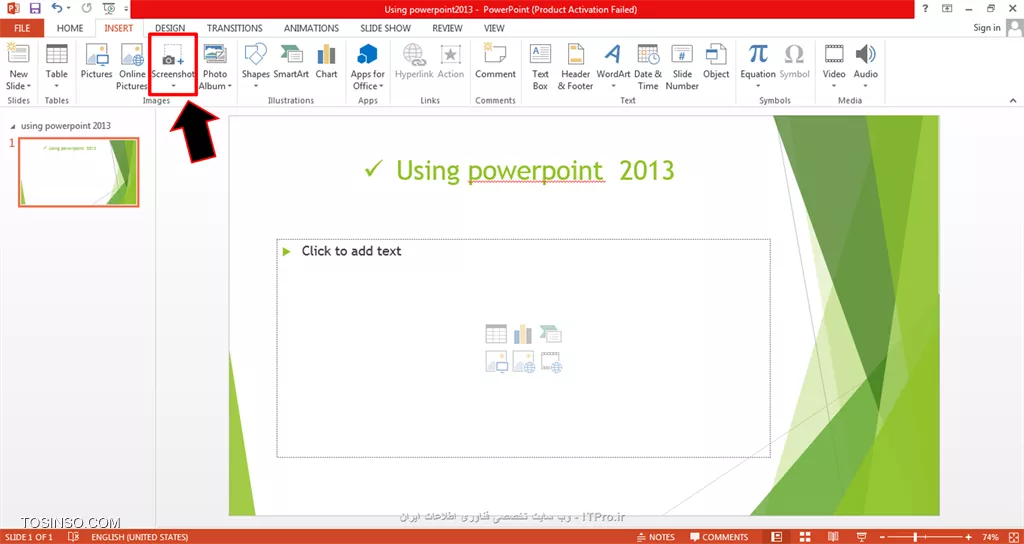Open Ribbon Display Options
This screenshot has height=544, width=1024.
[947, 9]
